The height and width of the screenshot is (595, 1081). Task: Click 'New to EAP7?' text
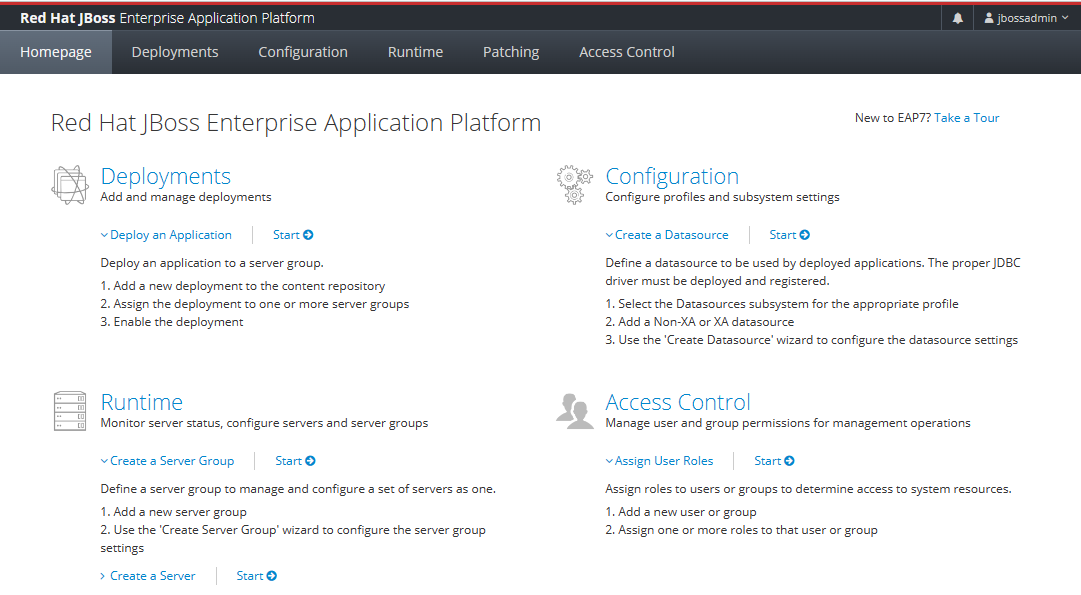(x=893, y=118)
